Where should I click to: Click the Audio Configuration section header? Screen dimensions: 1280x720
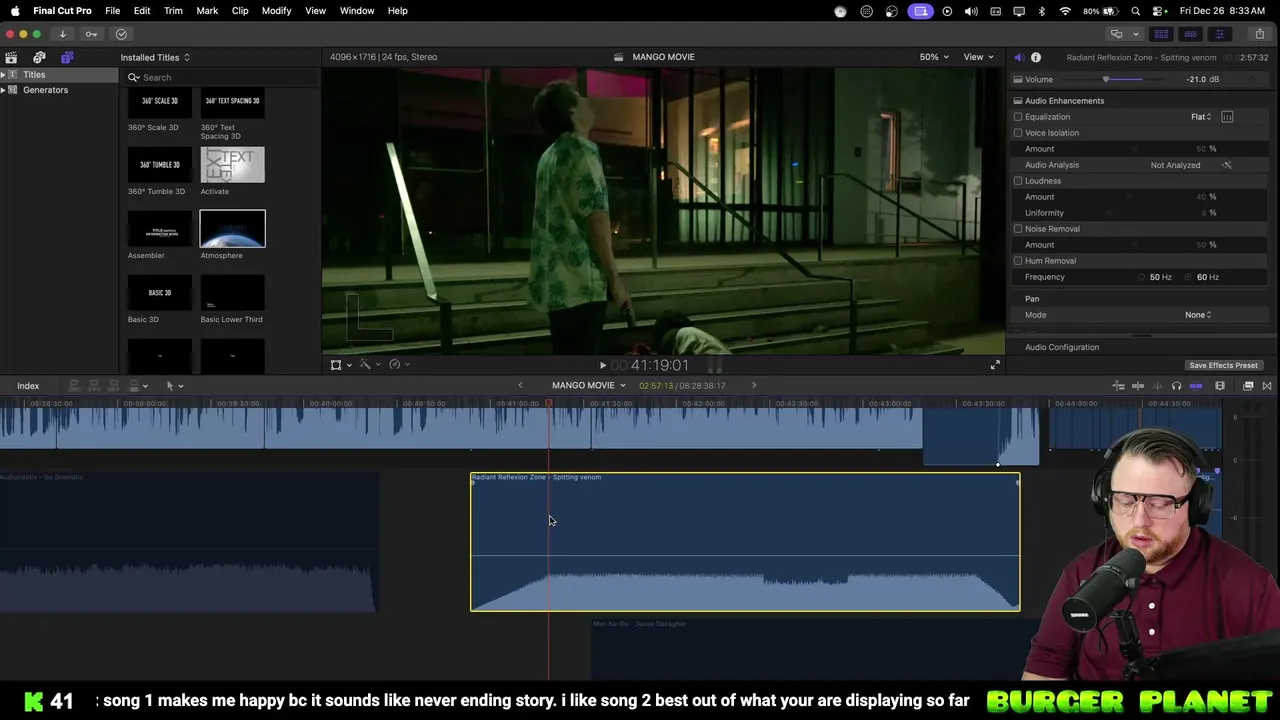(1062, 347)
